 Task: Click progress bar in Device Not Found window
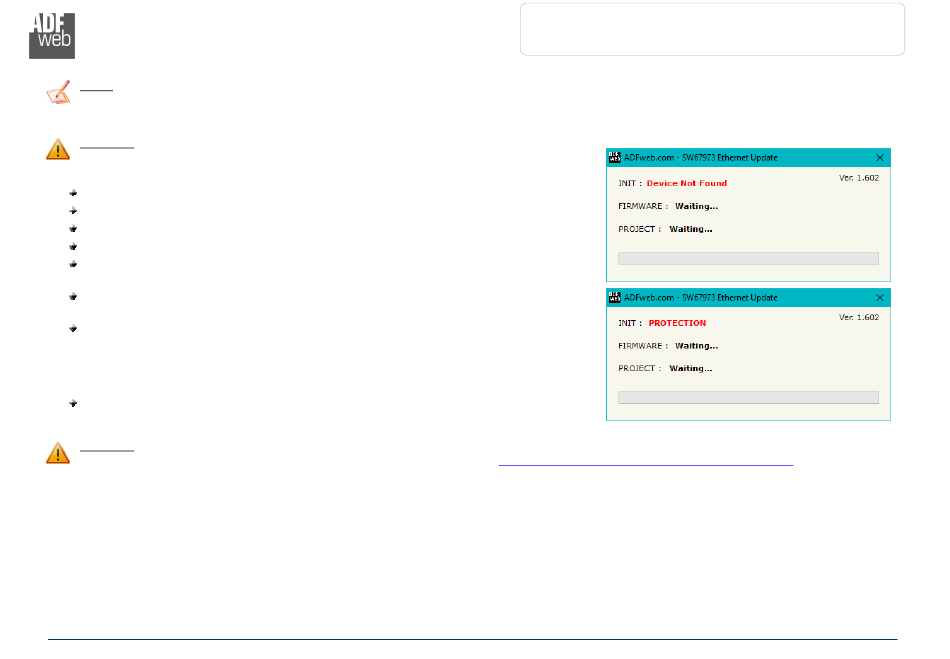click(x=748, y=258)
